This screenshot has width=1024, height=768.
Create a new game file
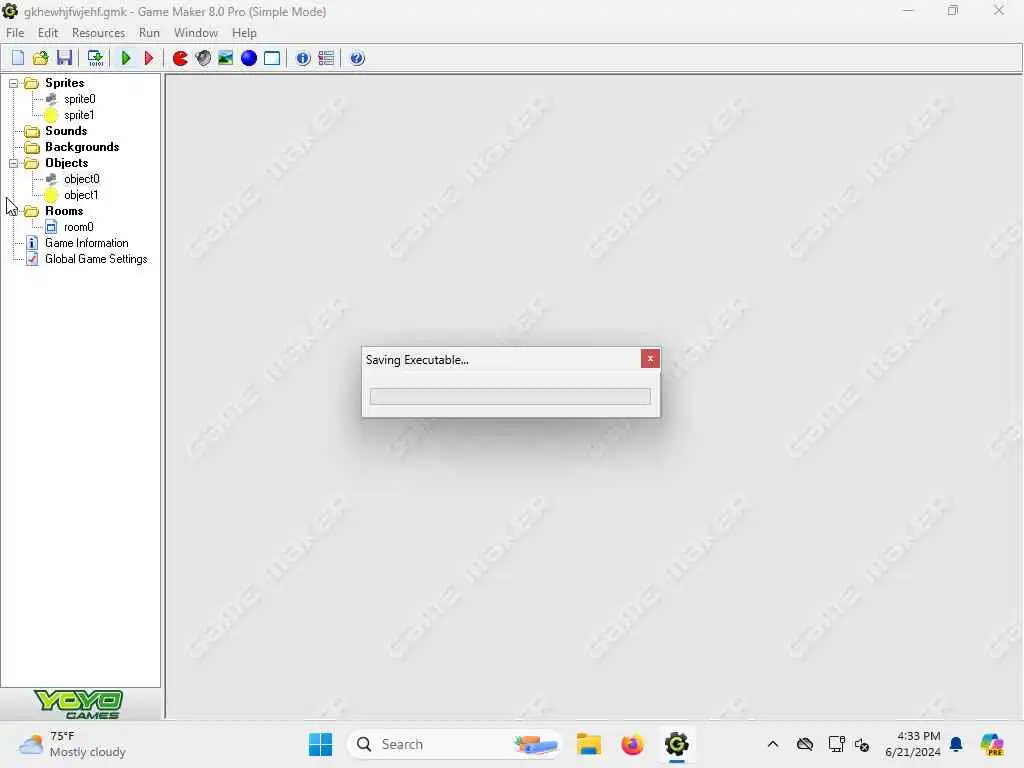pyautogui.click(x=18, y=58)
